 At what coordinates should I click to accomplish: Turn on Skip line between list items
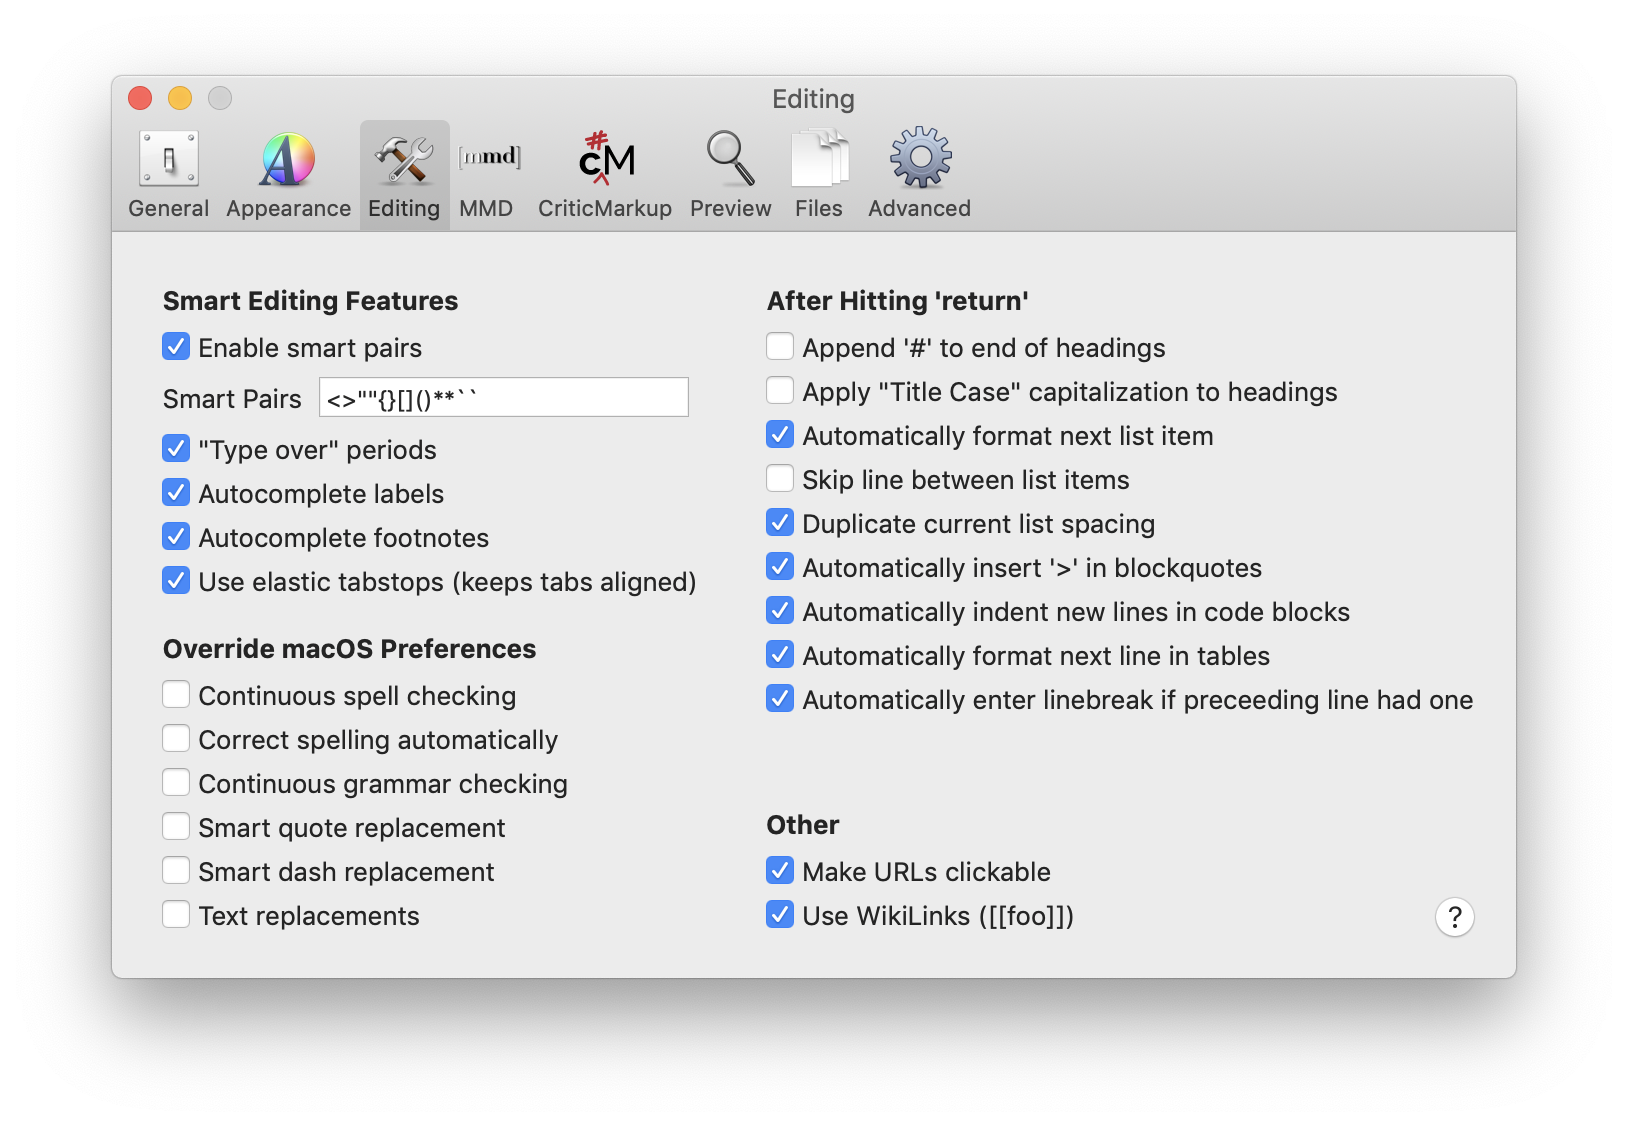coord(780,479)
